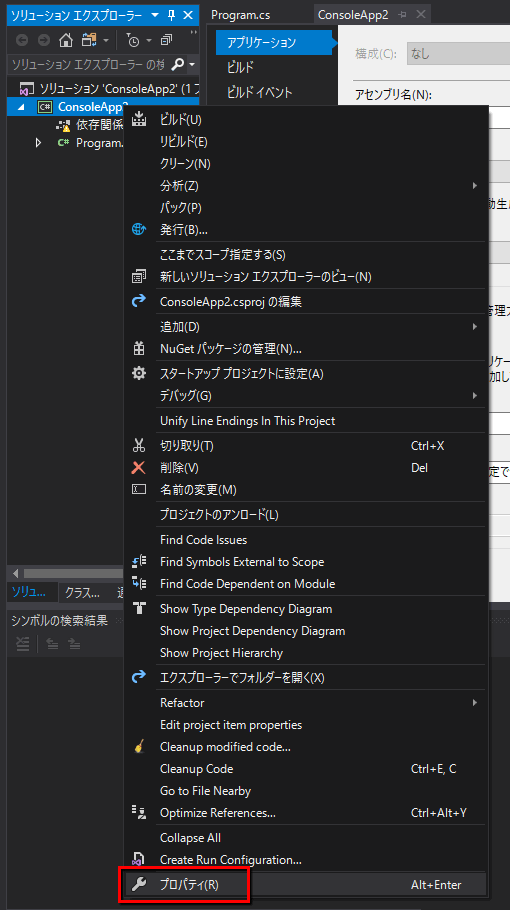This screenshot has height=910, width=510.
Task: Click the NuGet package gift icon
Action: pos(139,348)
